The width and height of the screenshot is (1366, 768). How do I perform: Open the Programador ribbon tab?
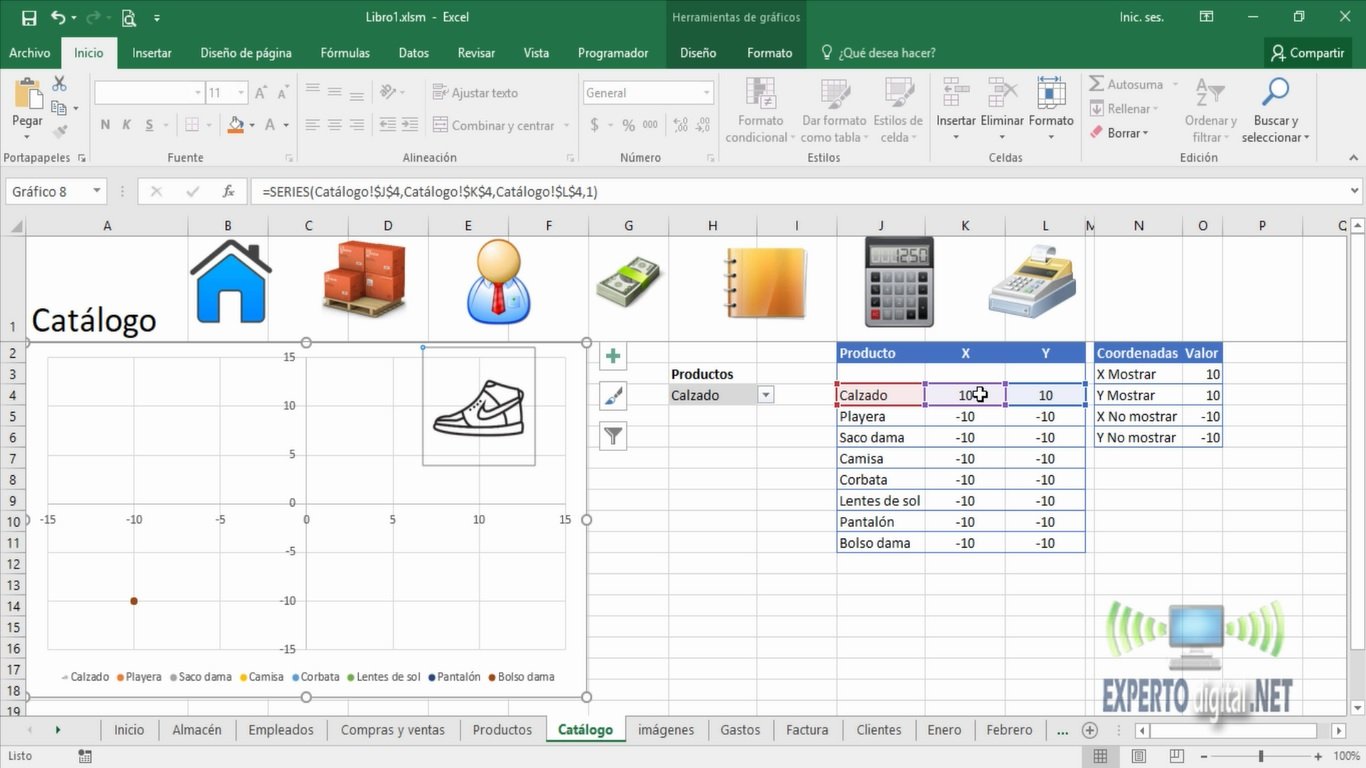(612, 52)
